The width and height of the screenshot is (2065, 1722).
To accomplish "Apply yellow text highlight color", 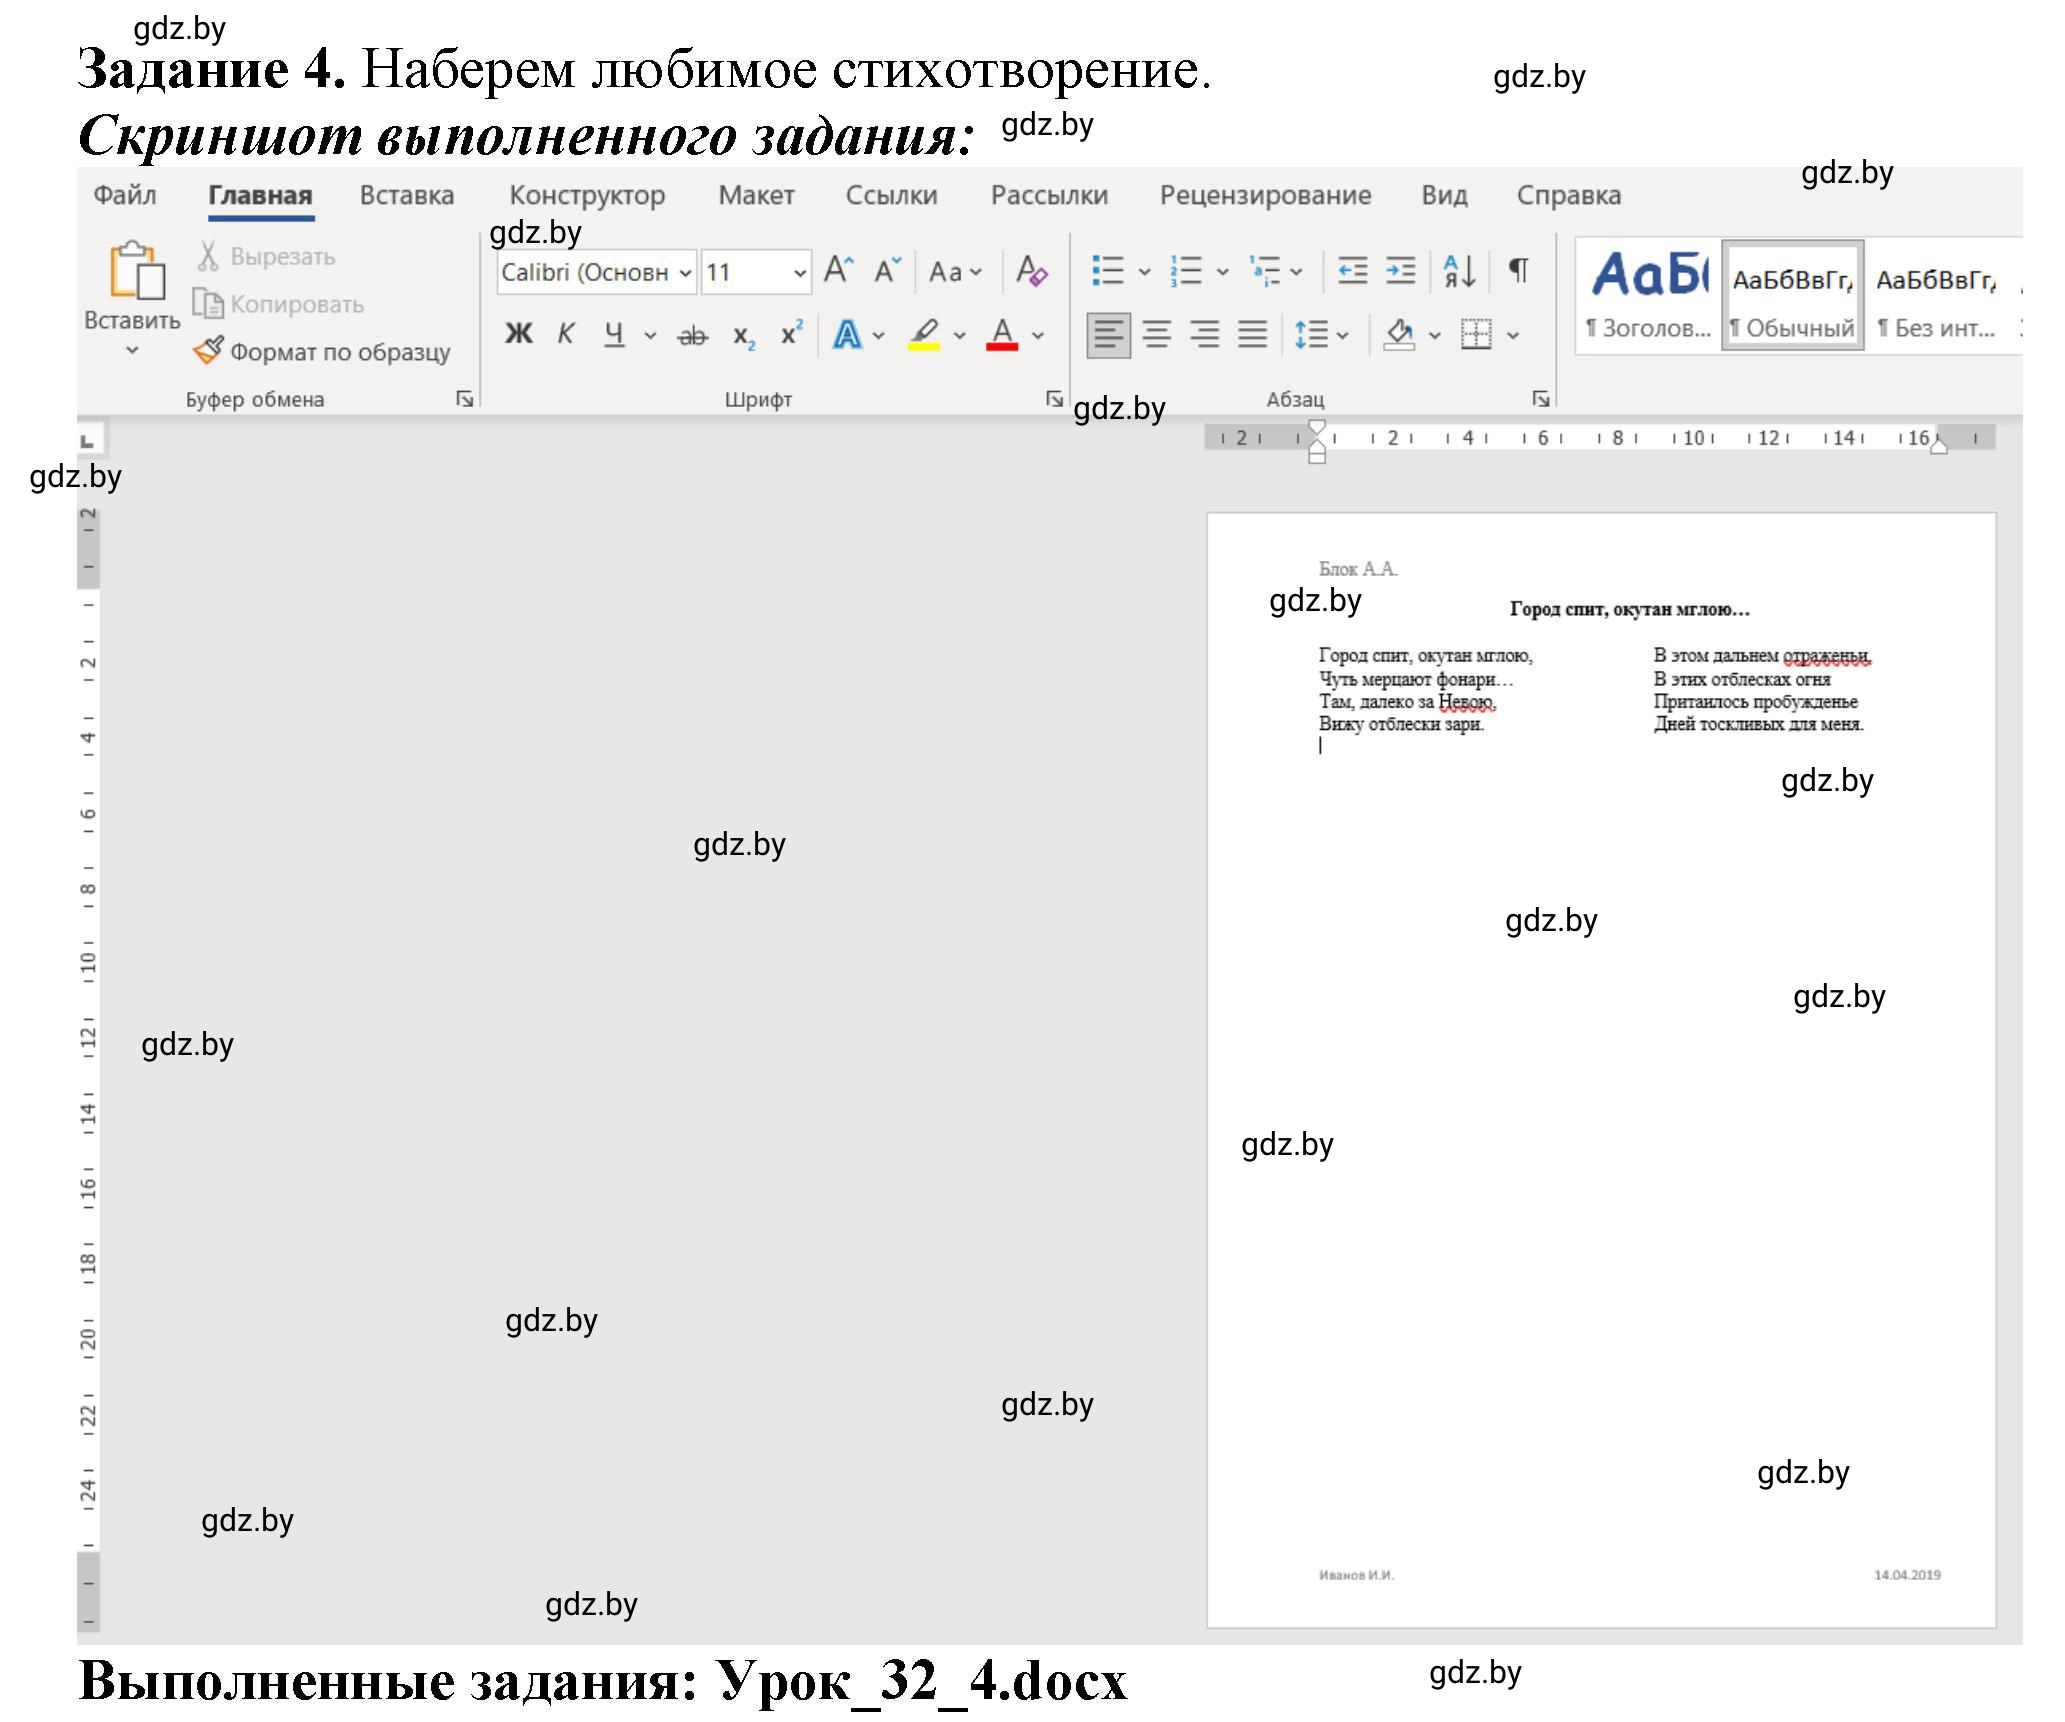I will coord(924,334).
